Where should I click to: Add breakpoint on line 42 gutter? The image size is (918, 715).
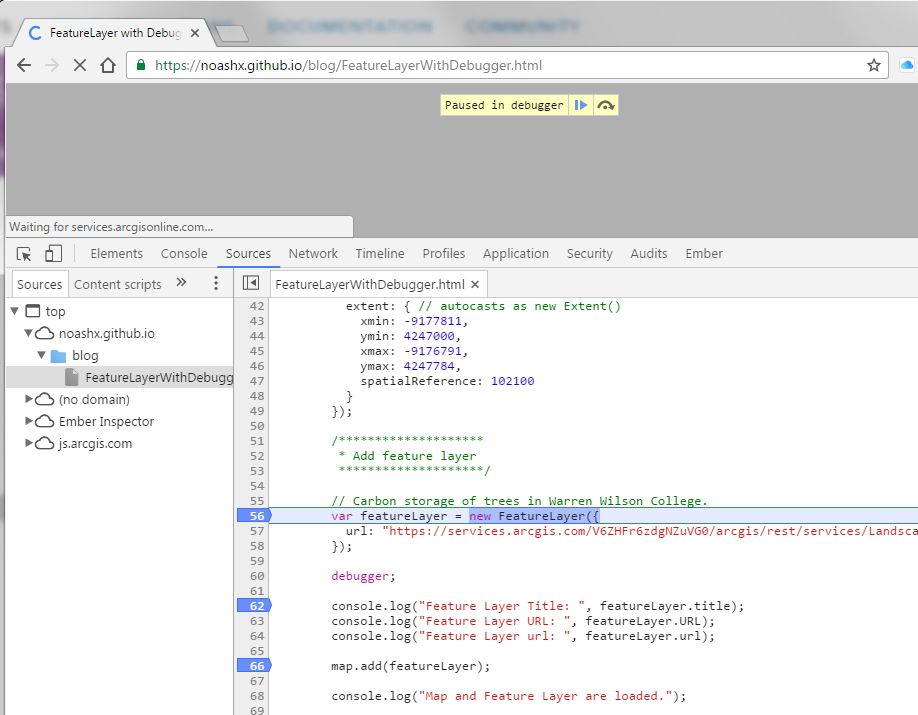[x=256, y=306]
